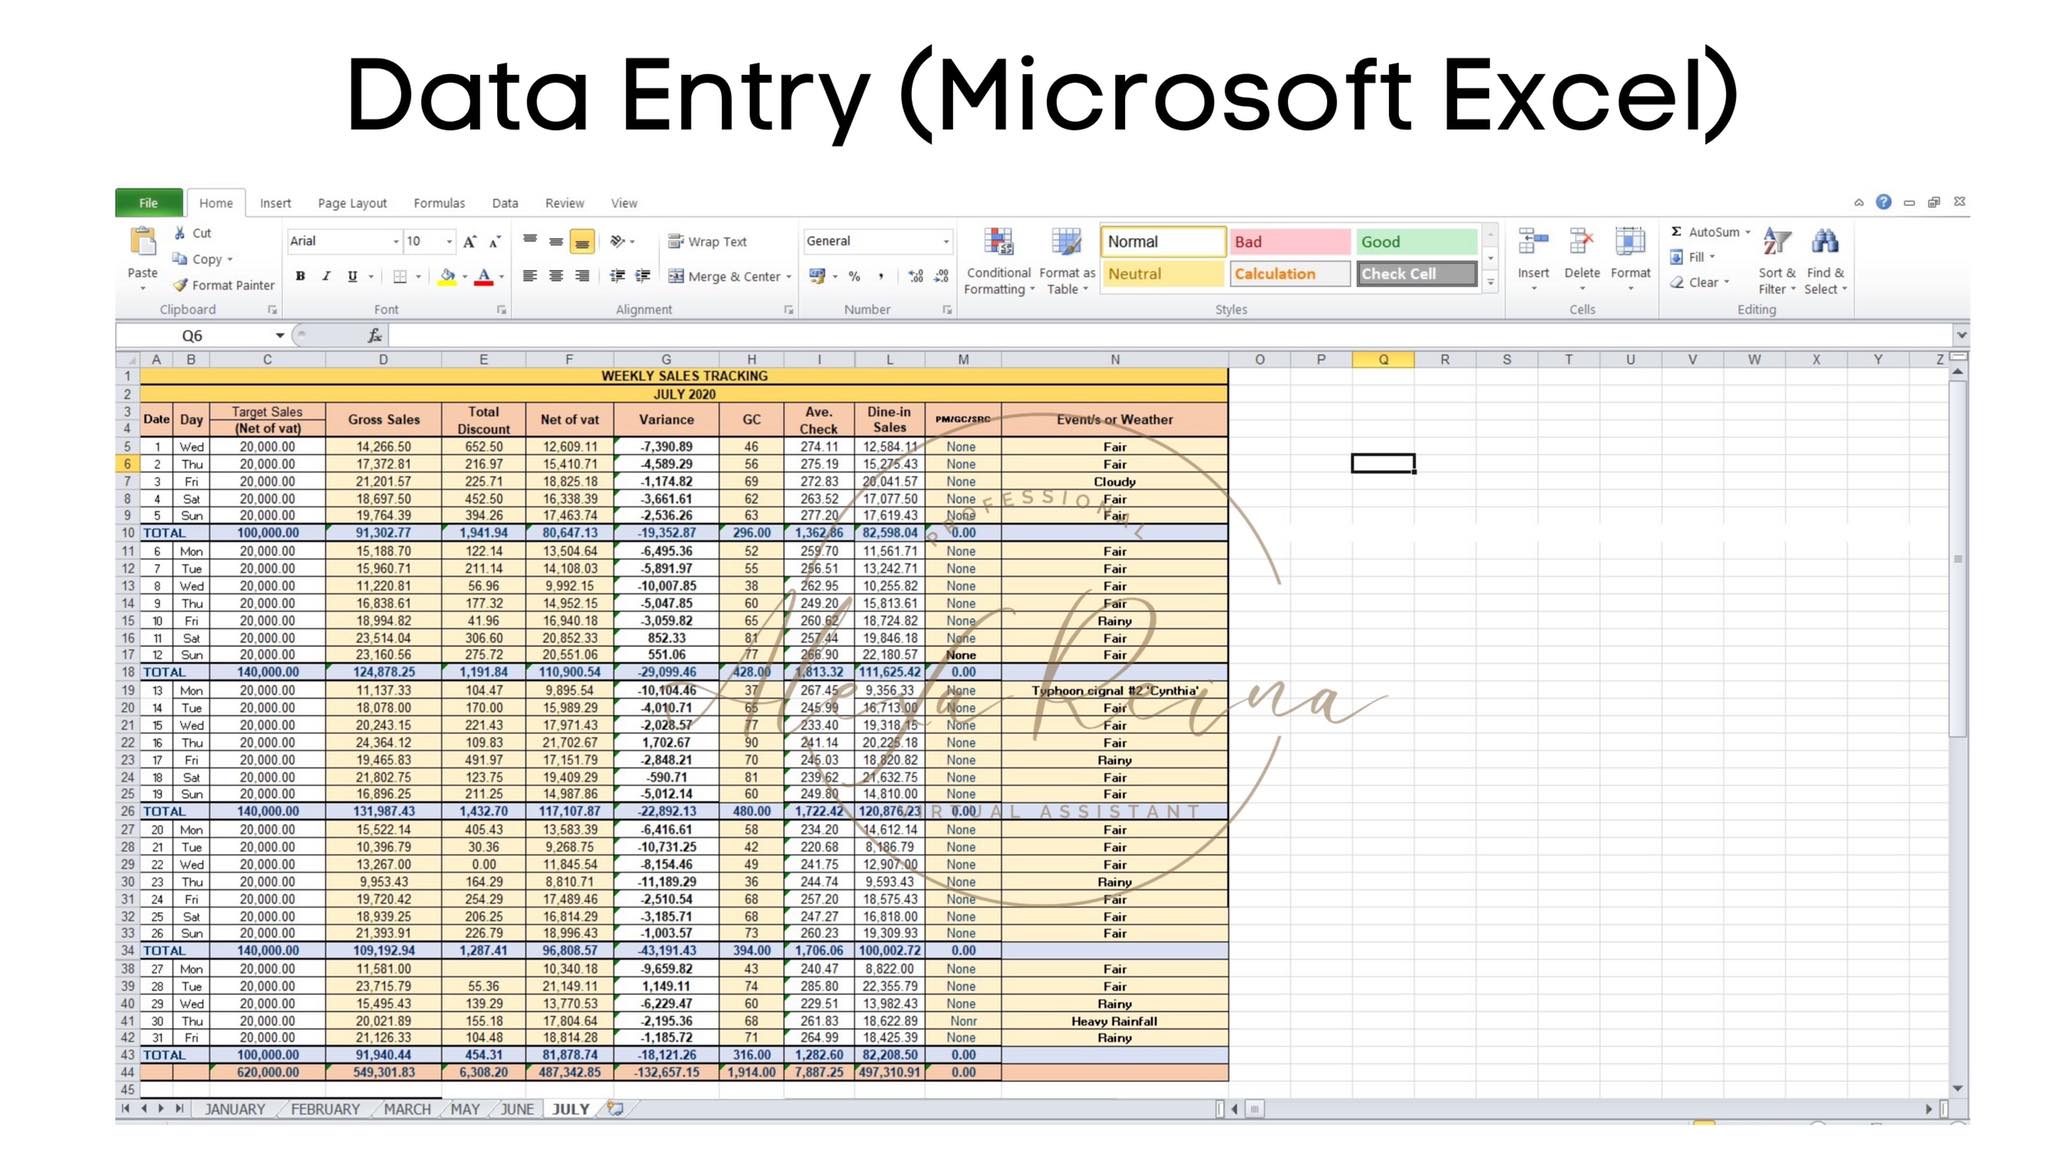Switch to the Formulas ribbon tab
Image resolution: width=2048 pixels, height=1152 pixels.
pyautogui.click(x=439, y=203)
